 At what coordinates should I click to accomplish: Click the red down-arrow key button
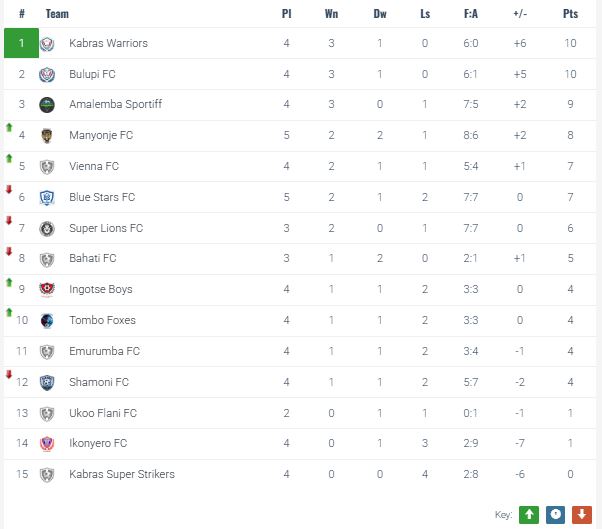coord(581,514)
